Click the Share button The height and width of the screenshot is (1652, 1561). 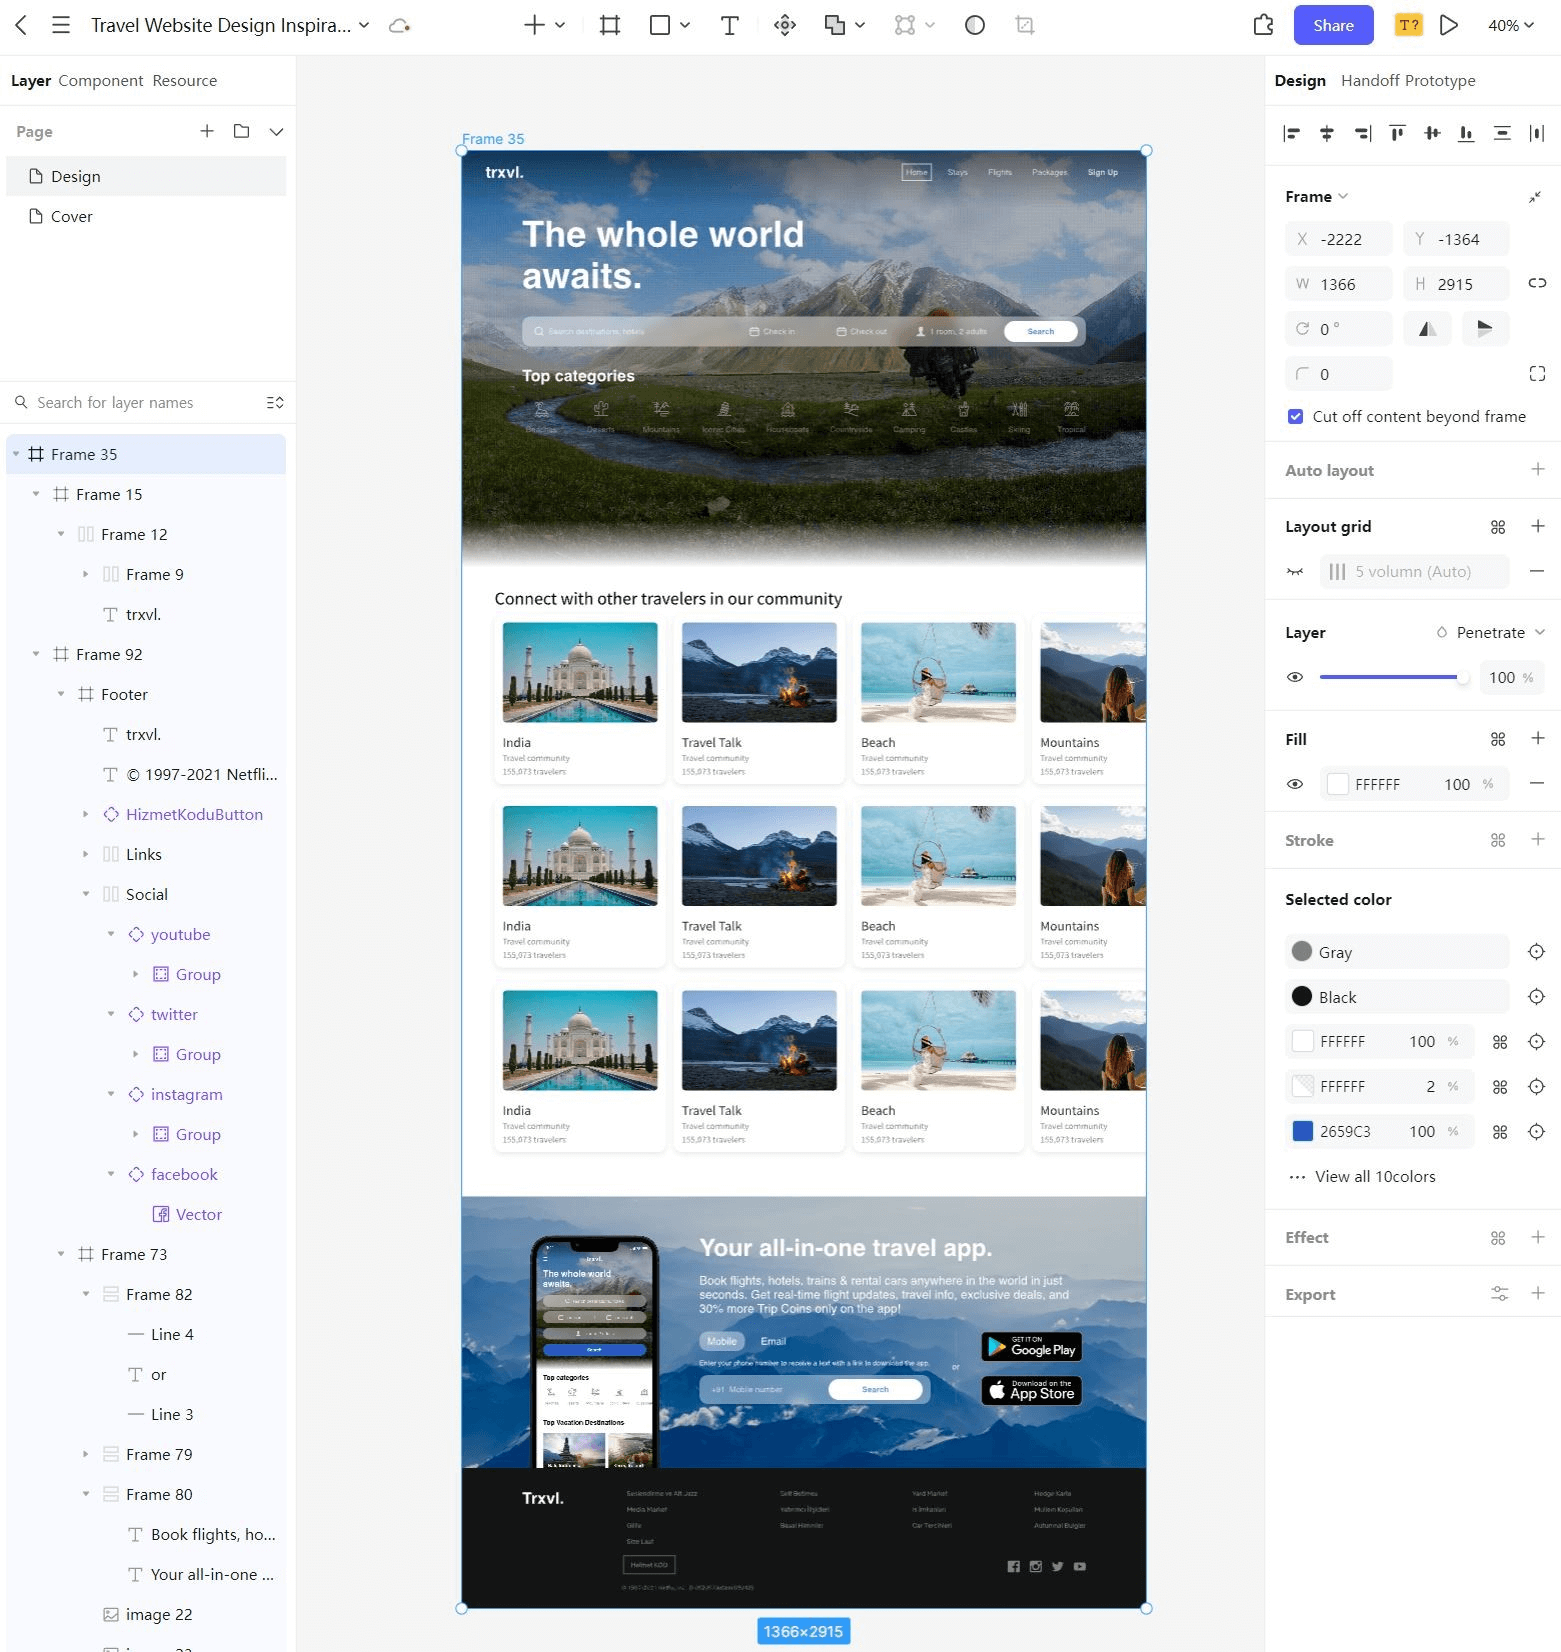click(x=1334, y=25)
